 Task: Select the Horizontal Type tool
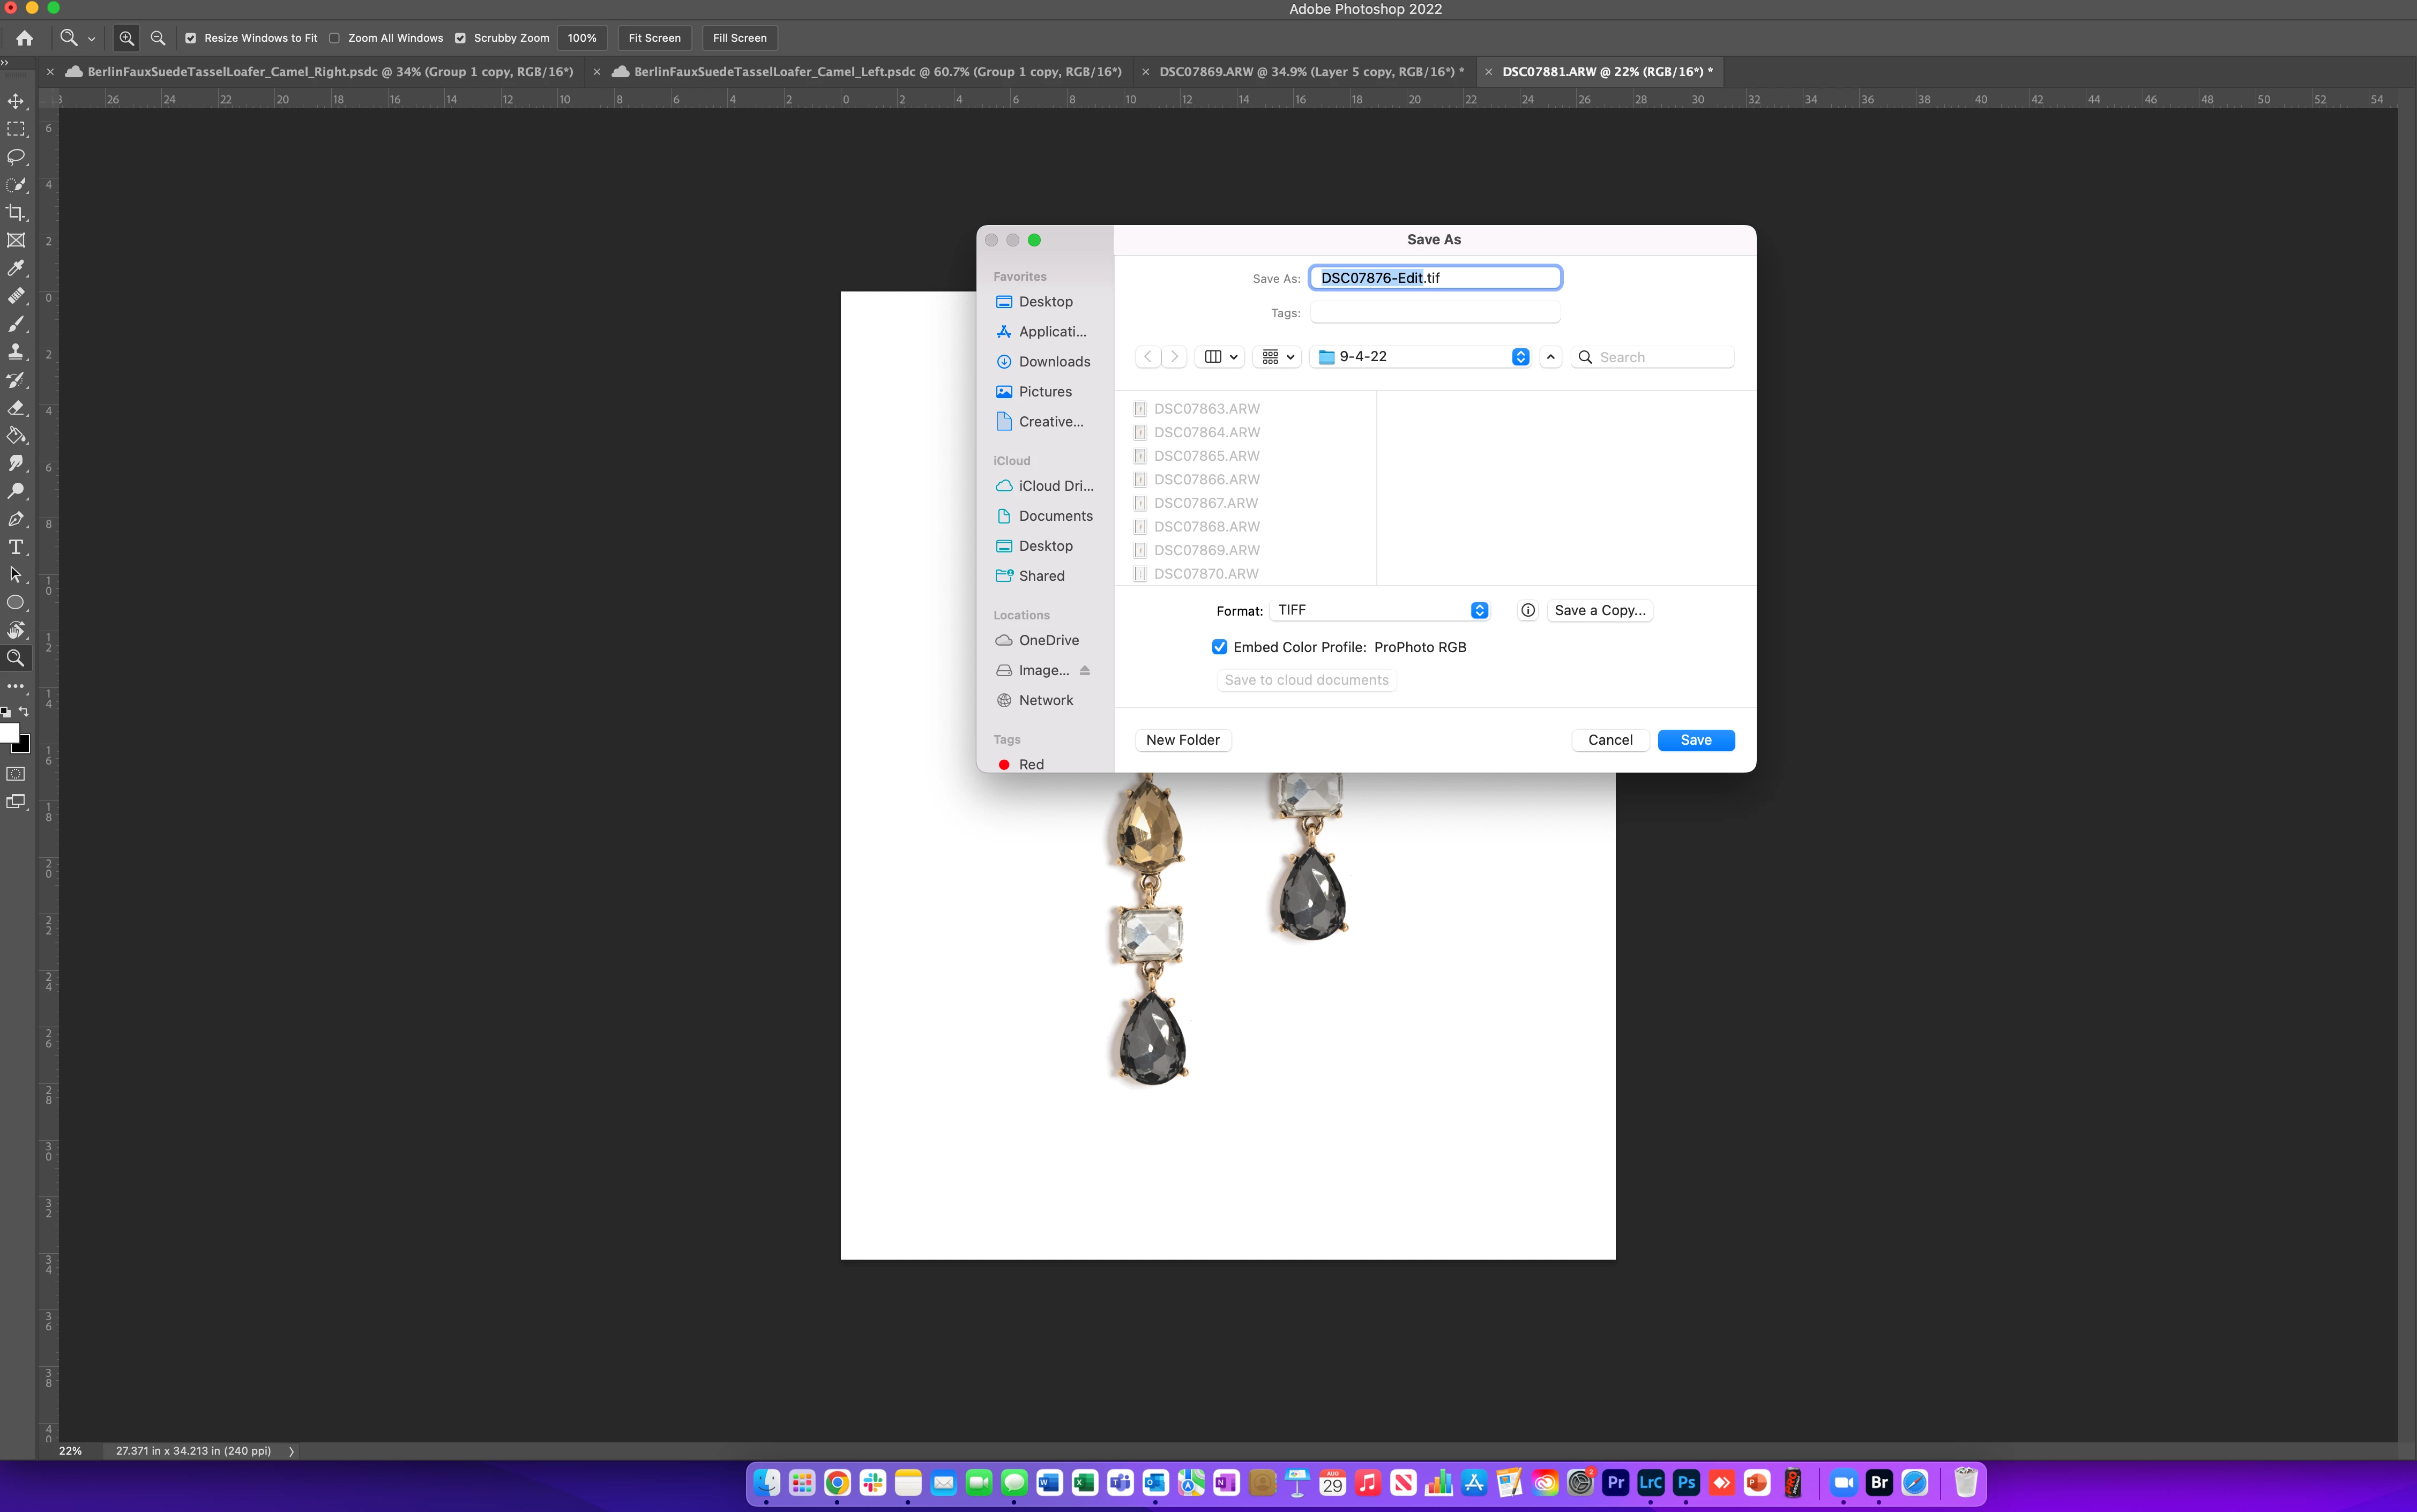[x=16, y=547]
